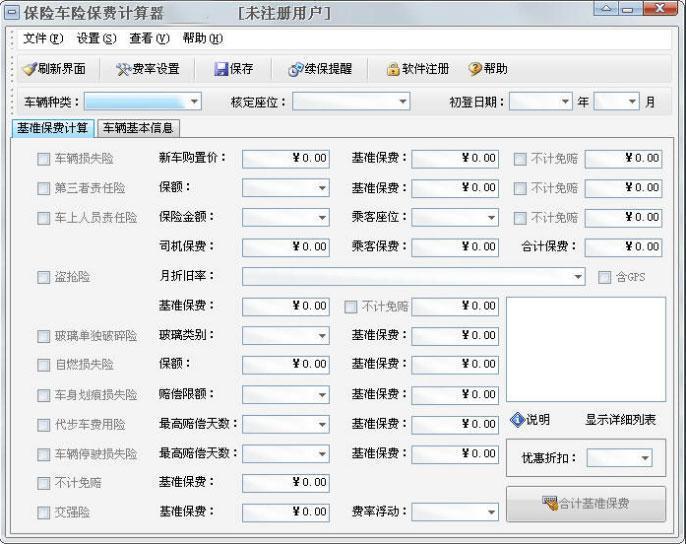Screen dimensions: 686x544
Task: Enable the 车辆损失险 checkbox
Action: coord(43,158)
